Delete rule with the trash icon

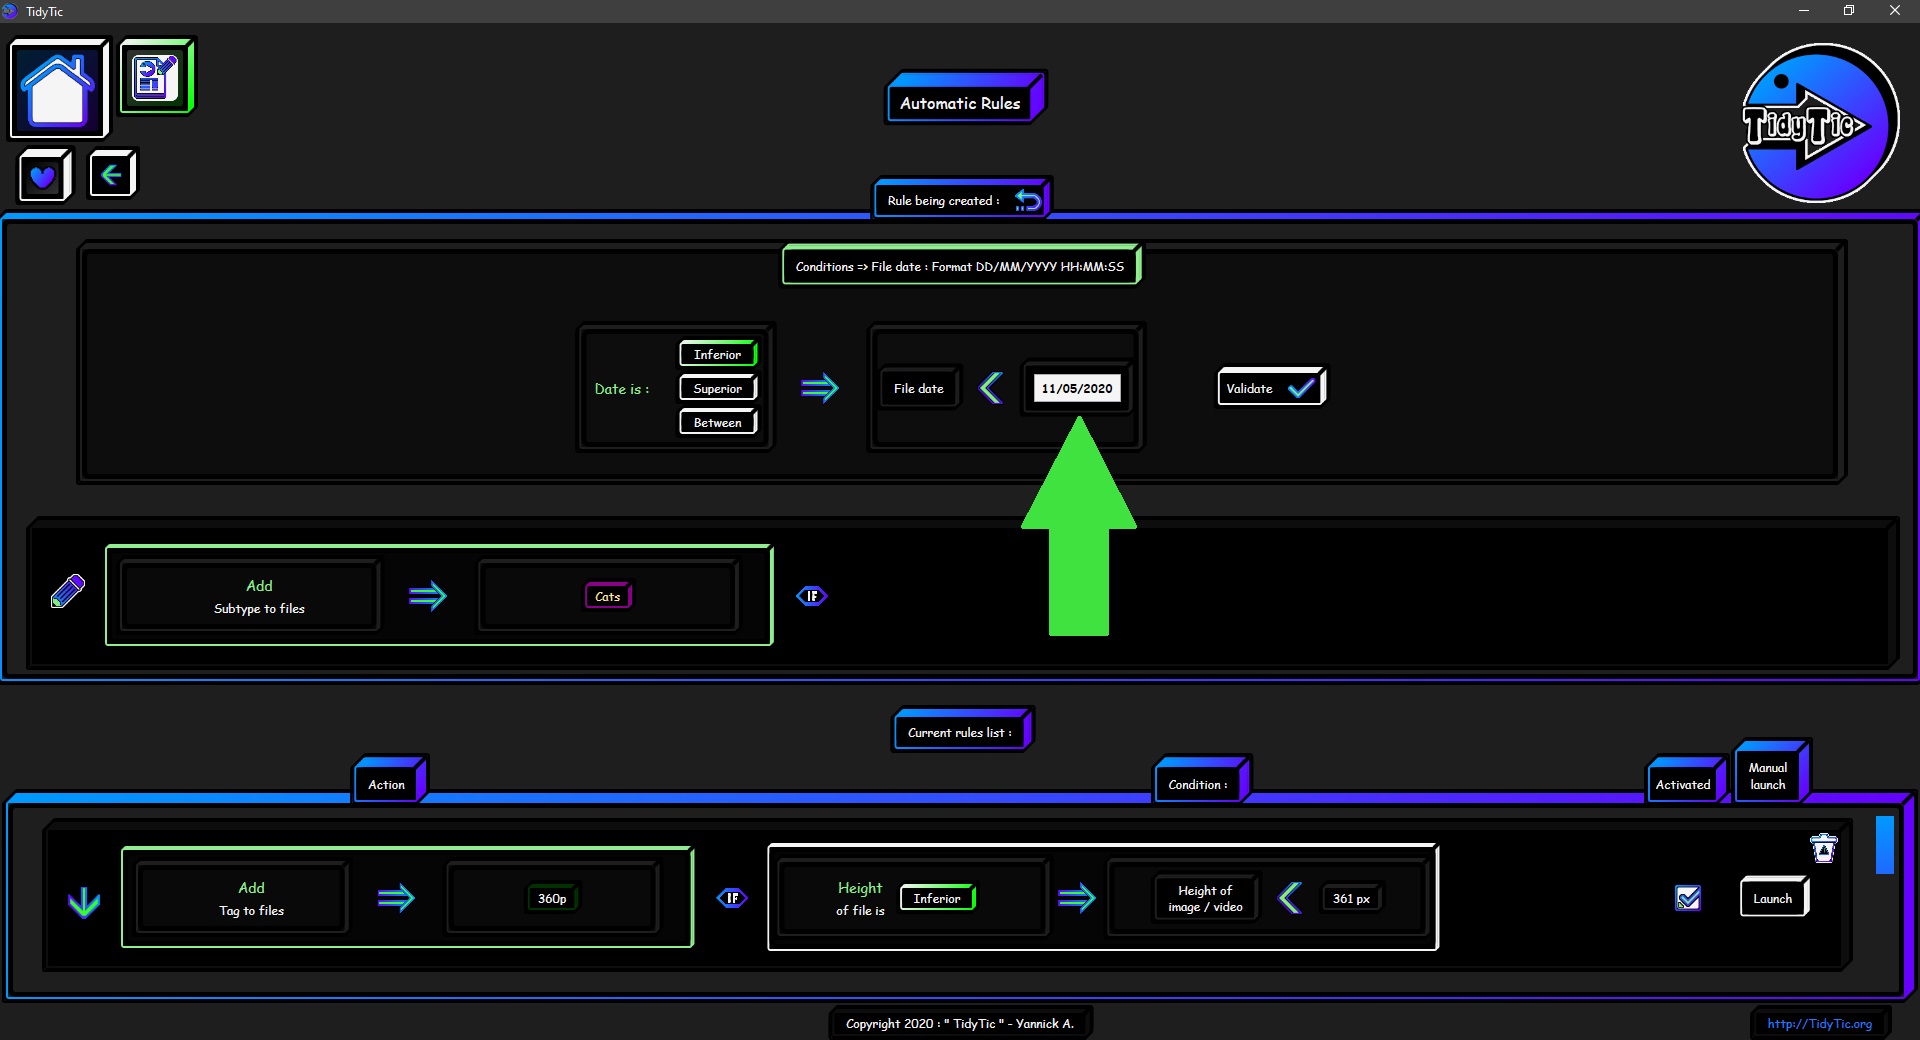(1824, 849)
